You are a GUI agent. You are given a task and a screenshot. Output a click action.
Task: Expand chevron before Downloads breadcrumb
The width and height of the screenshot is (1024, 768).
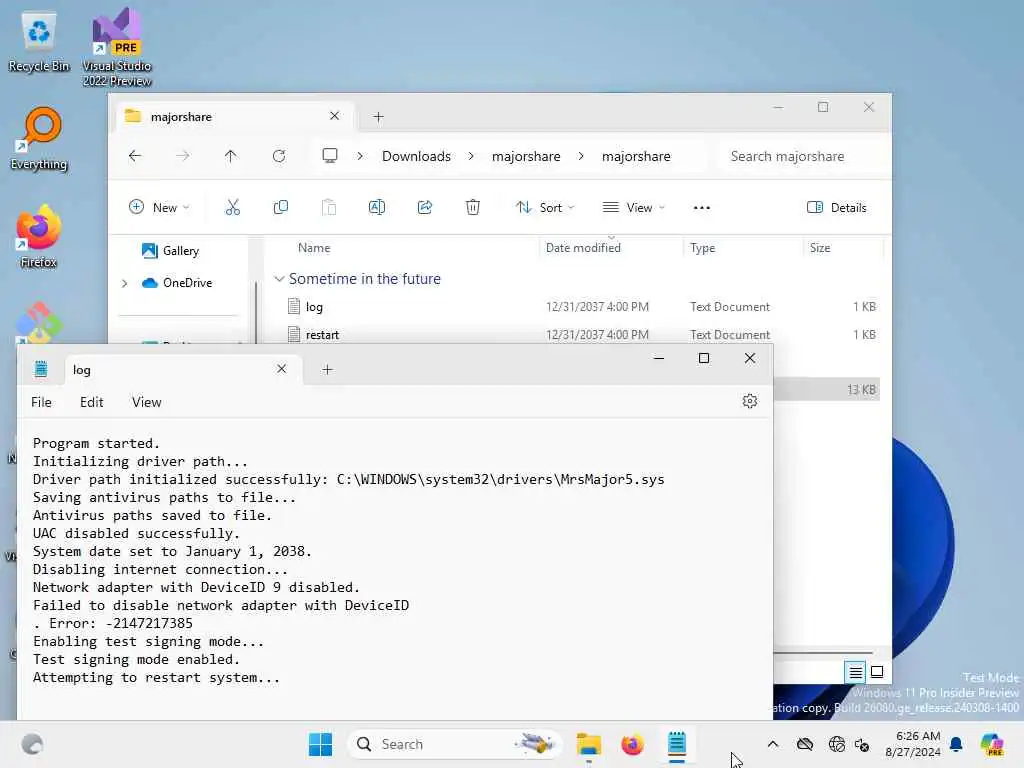point(360,156)
